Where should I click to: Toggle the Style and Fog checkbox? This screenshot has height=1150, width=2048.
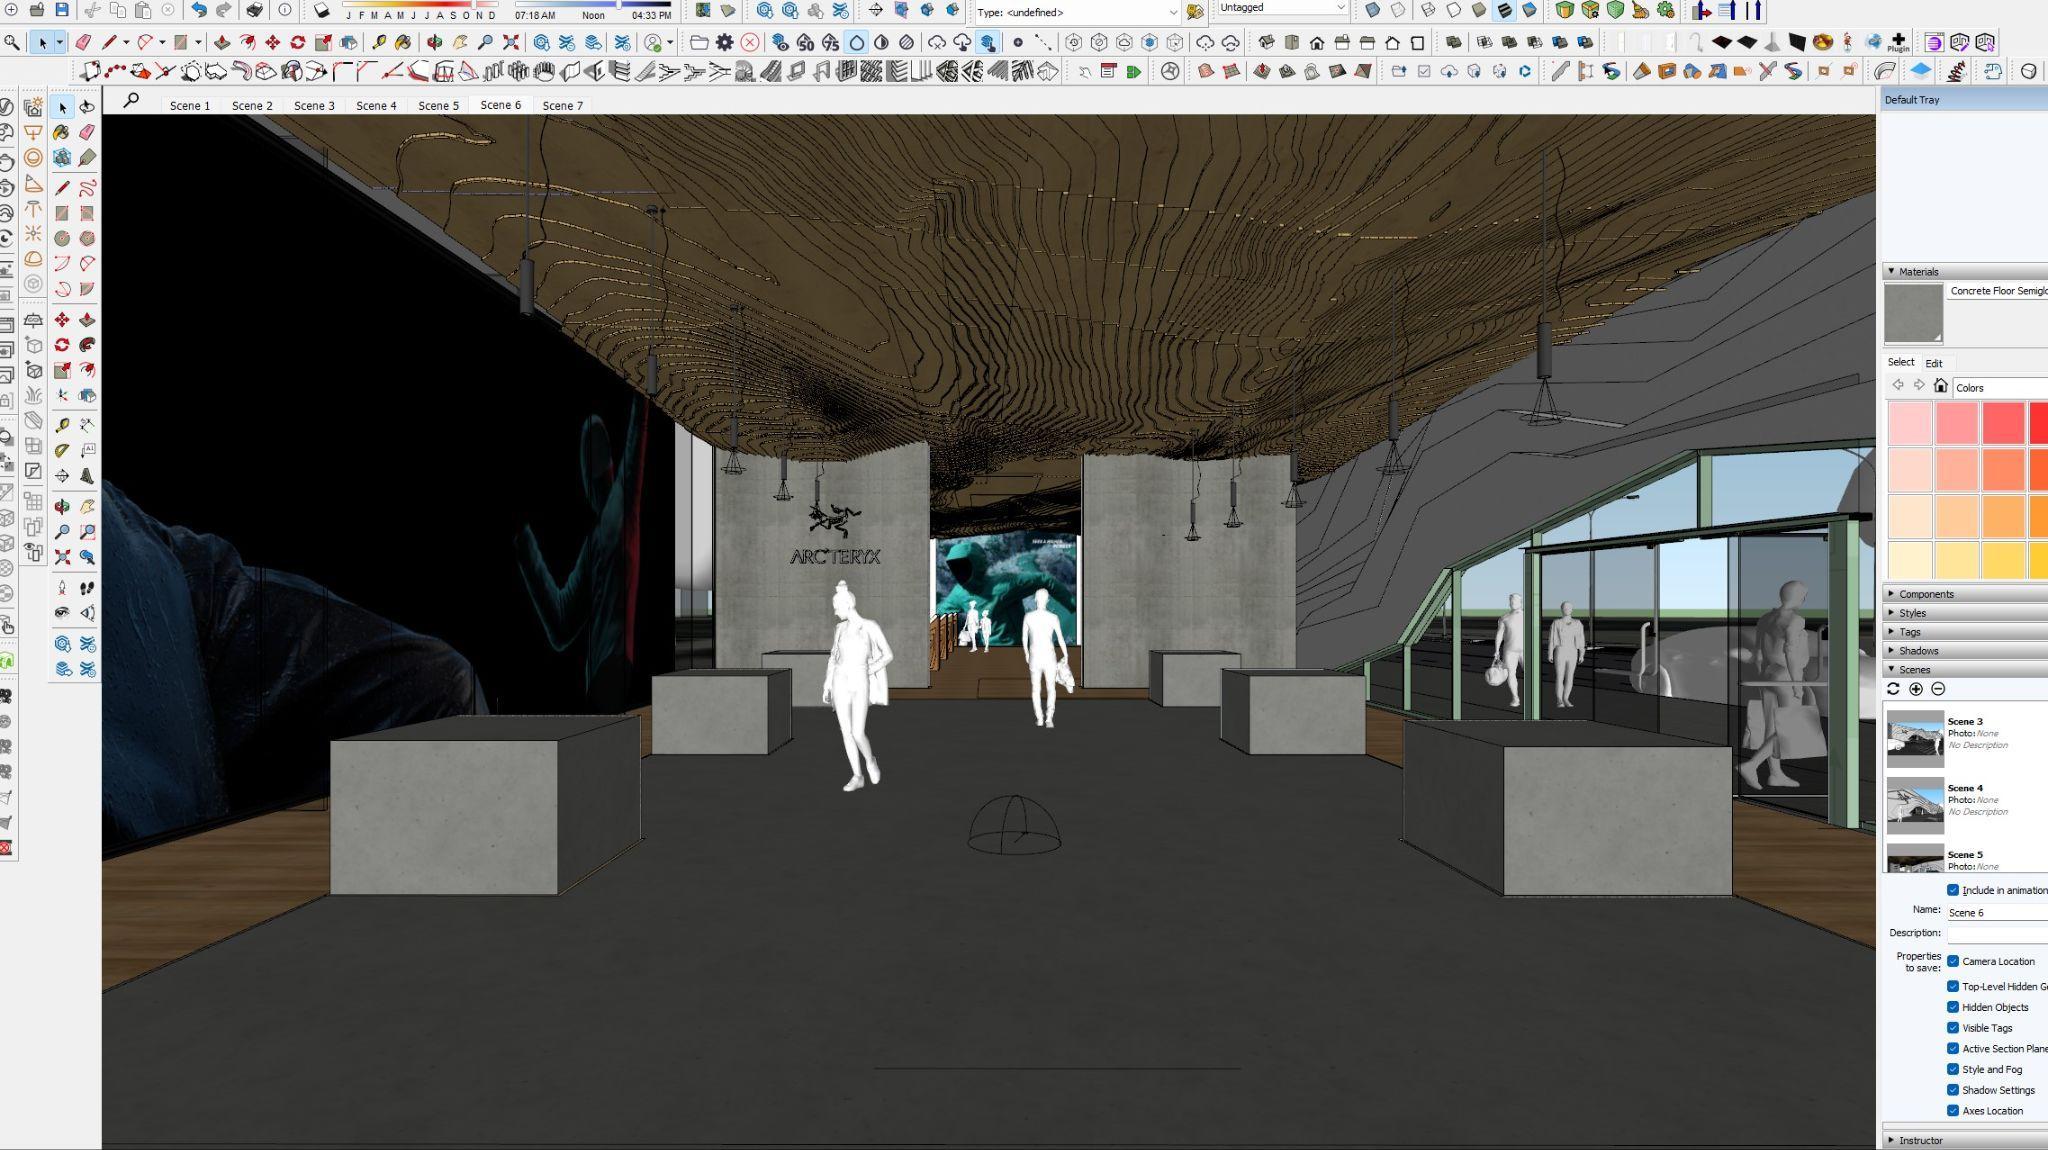click(1953, 1069)
